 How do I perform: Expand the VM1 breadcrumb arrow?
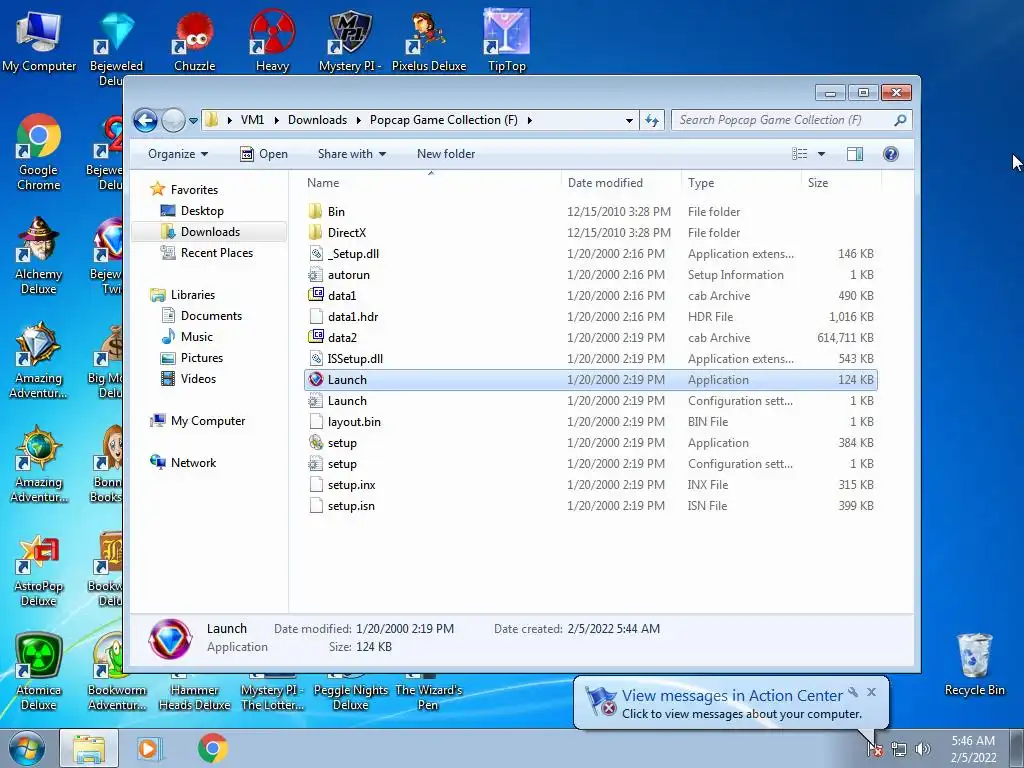(276, 120)
